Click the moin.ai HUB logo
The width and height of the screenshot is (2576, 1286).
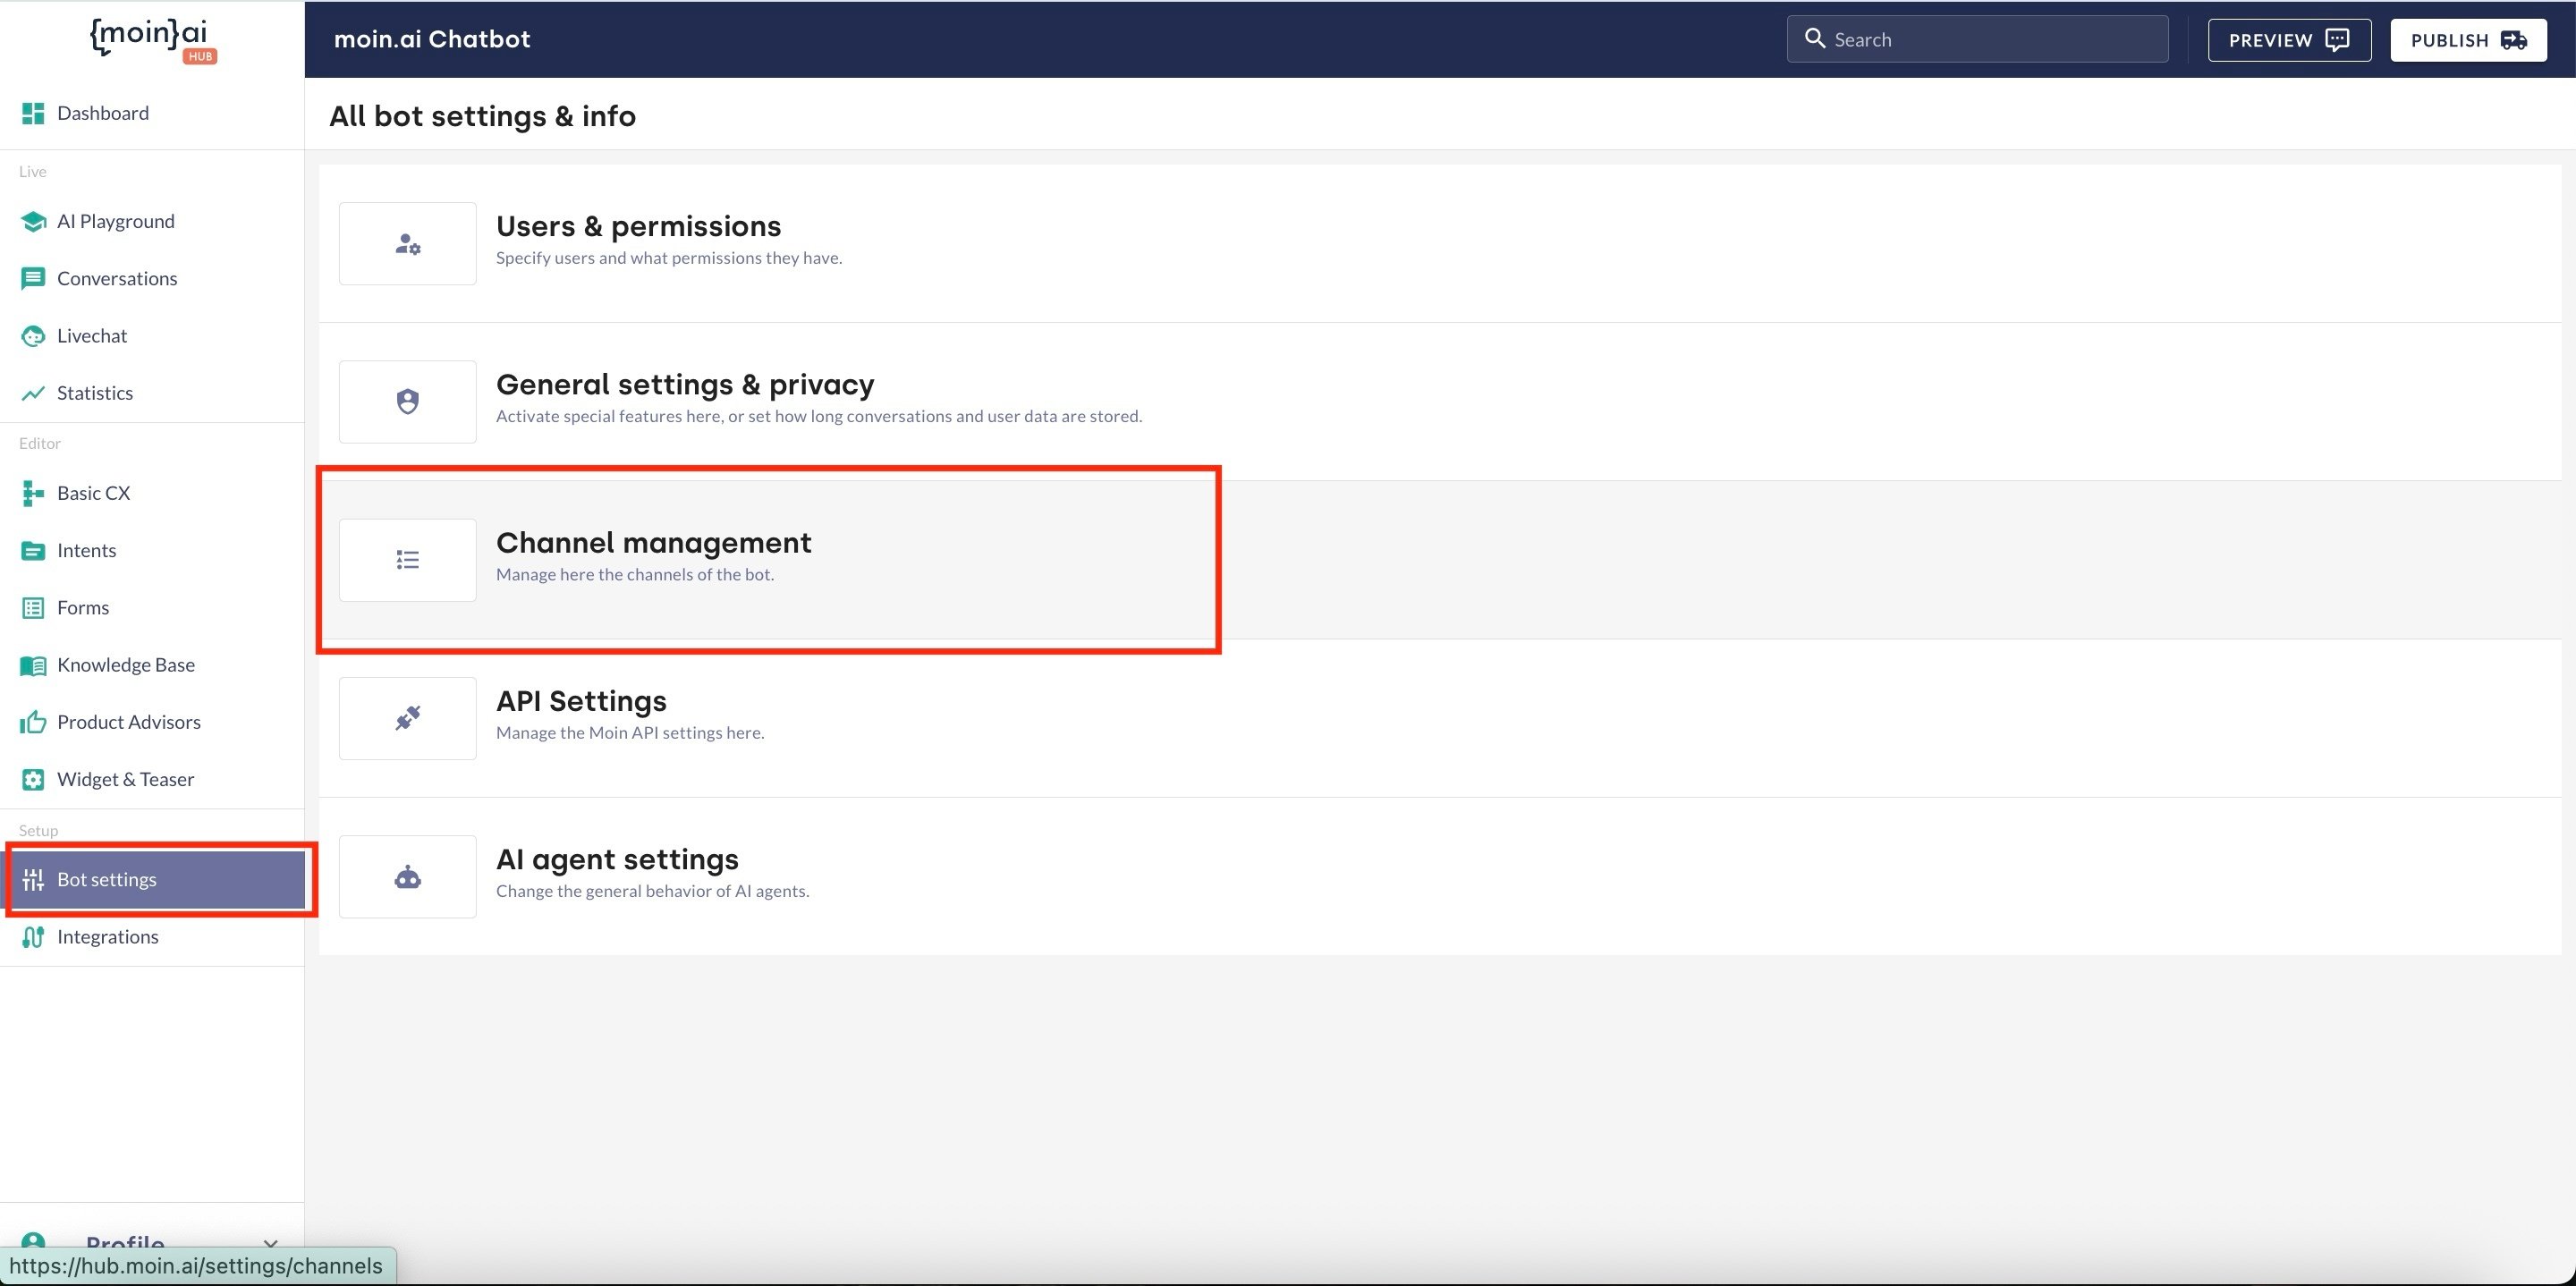152,40
